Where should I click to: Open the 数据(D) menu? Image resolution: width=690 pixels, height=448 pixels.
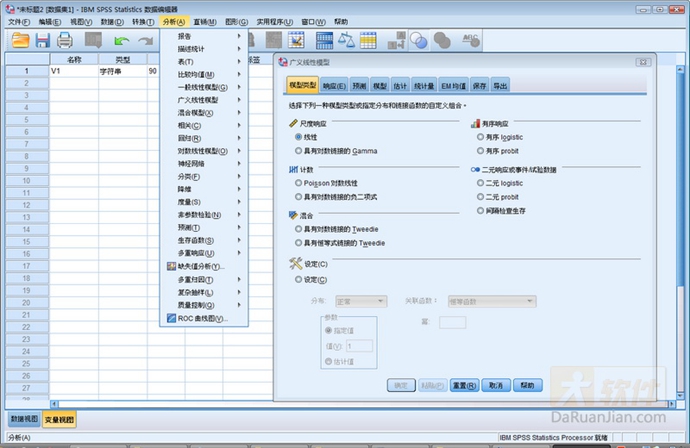pyautogui.click(x=112, y=22)
